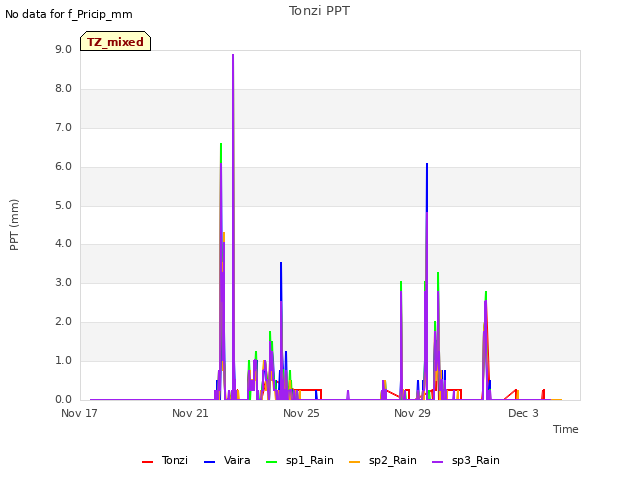Screen dimensions: 640x480
Task: Click the orange sp2_Rain legend swatch
Action: pos(355,462)
